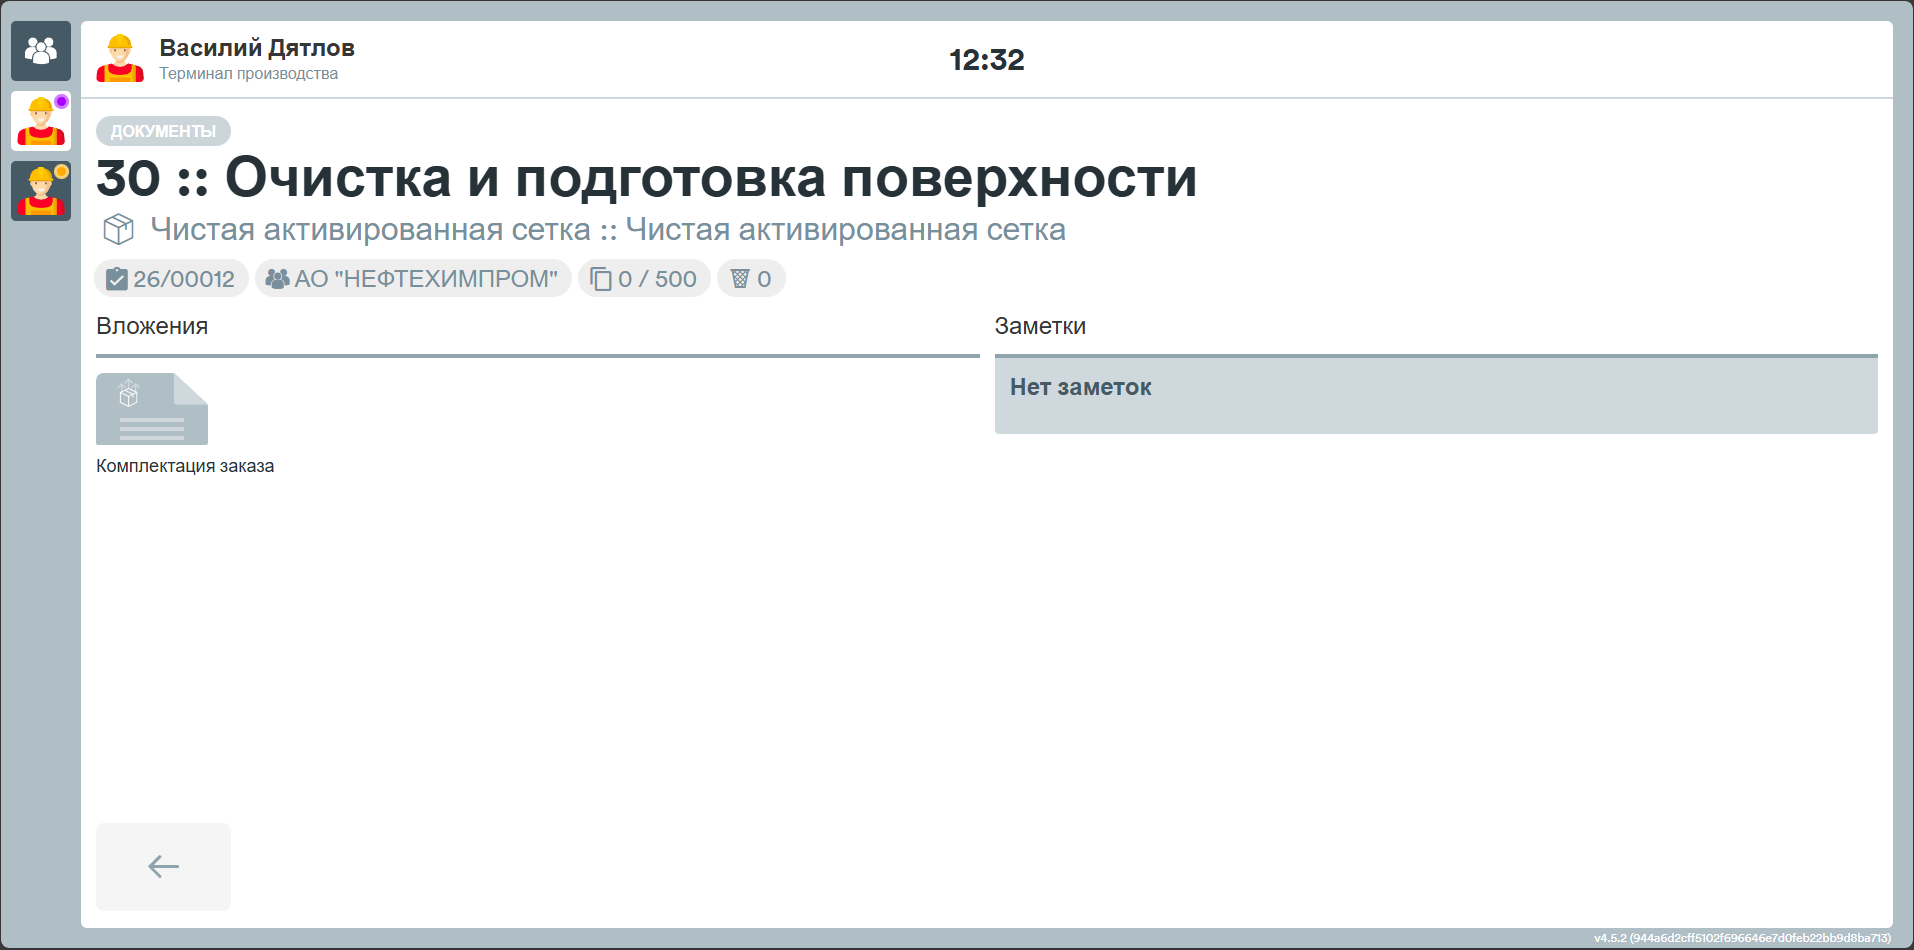Click the Терминал производства subtitle
The width and height of the screenshot is (1914, 950).
249,74
